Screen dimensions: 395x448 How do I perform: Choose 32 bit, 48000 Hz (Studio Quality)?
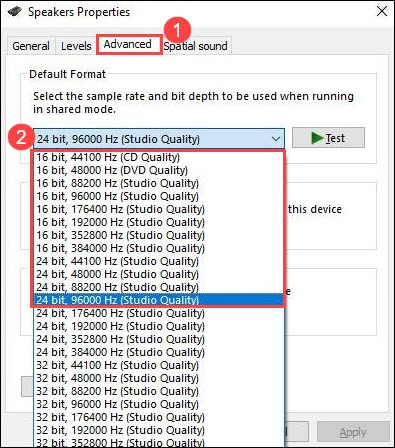click(x=159, y=378)
